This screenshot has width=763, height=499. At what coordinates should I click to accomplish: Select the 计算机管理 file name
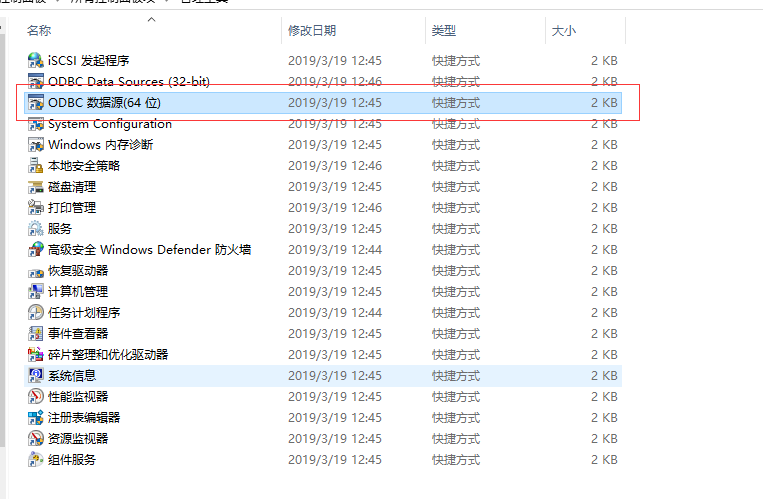[x=78, y=292]
